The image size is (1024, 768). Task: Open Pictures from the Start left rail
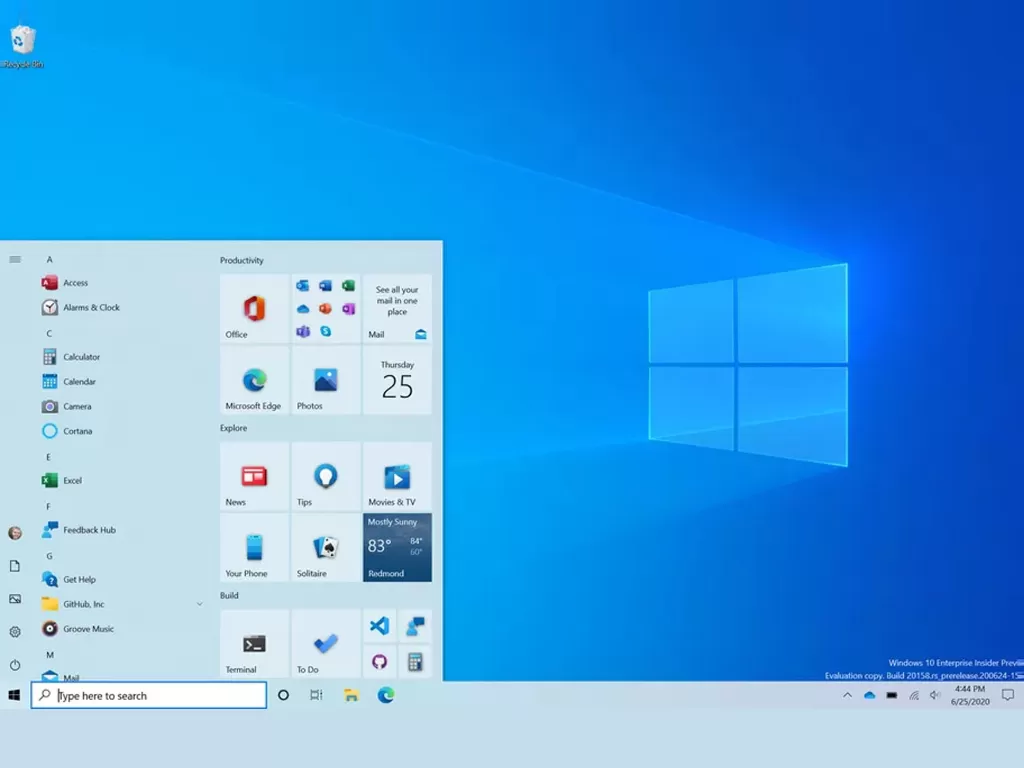coord(15,600)
